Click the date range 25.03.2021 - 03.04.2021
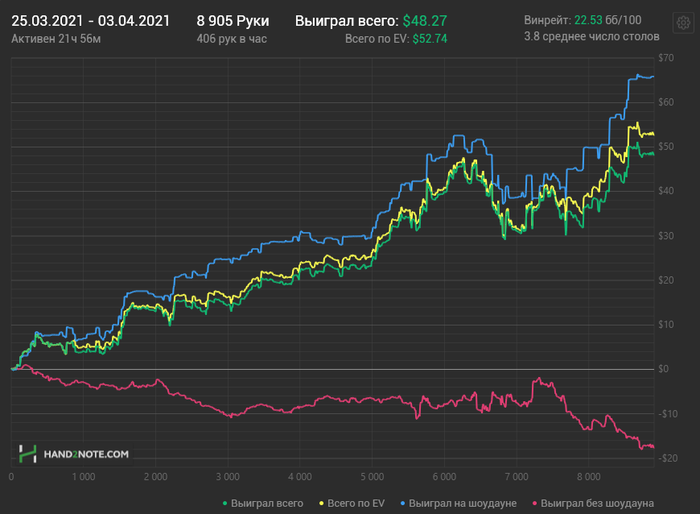Viewport: 700px width, 514px height. (x=91, y=21)
